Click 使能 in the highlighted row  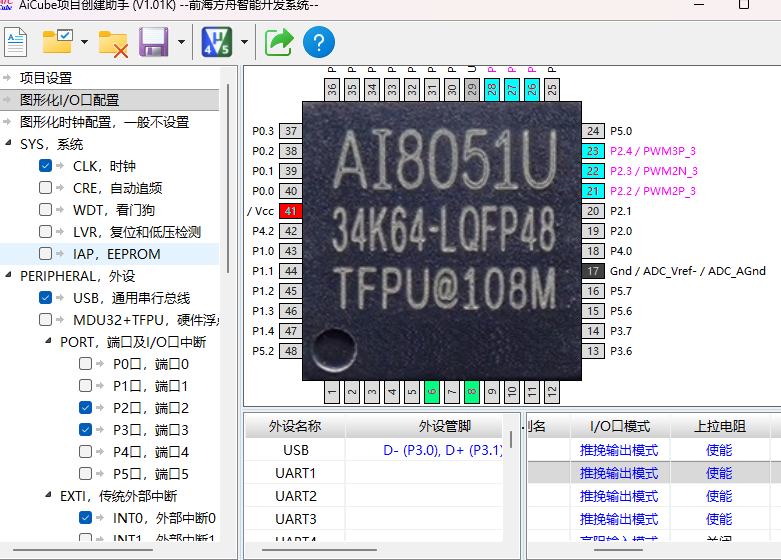719,473
